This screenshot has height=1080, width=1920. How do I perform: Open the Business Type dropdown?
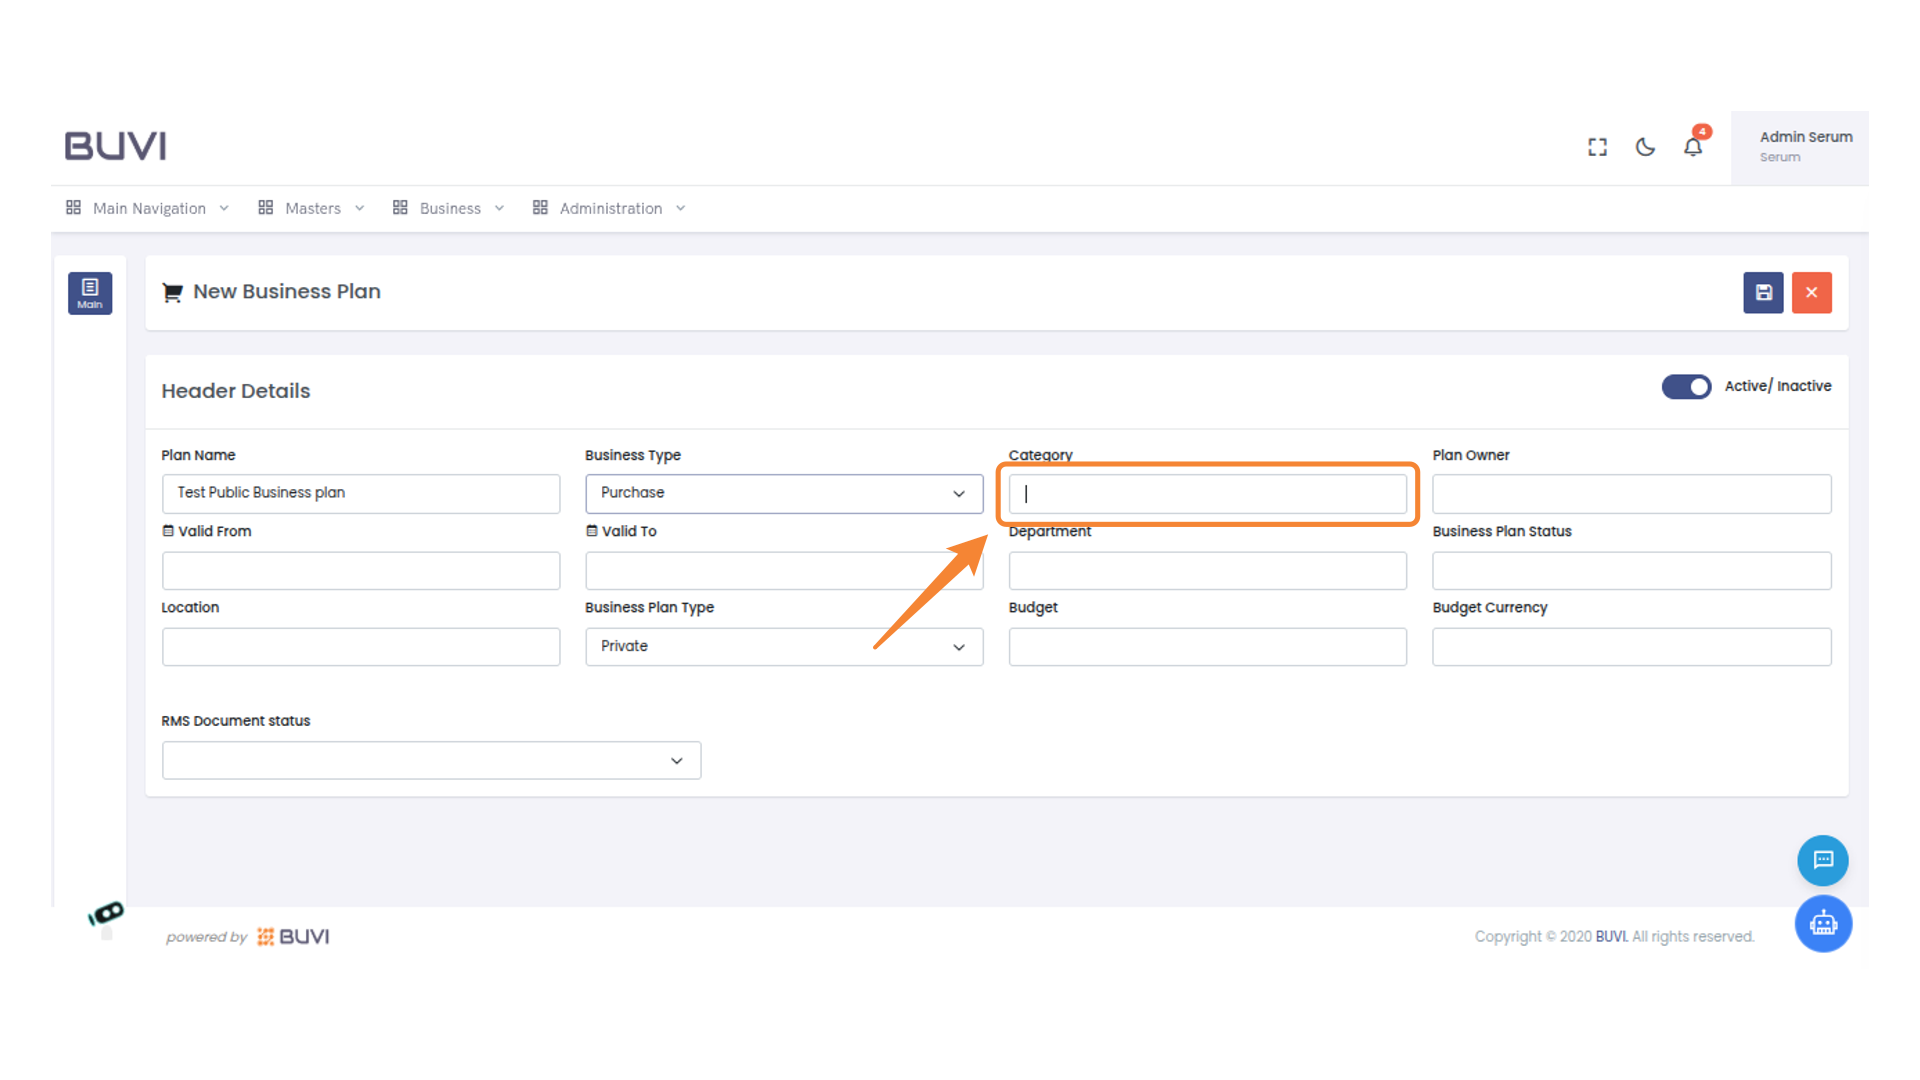783,493
